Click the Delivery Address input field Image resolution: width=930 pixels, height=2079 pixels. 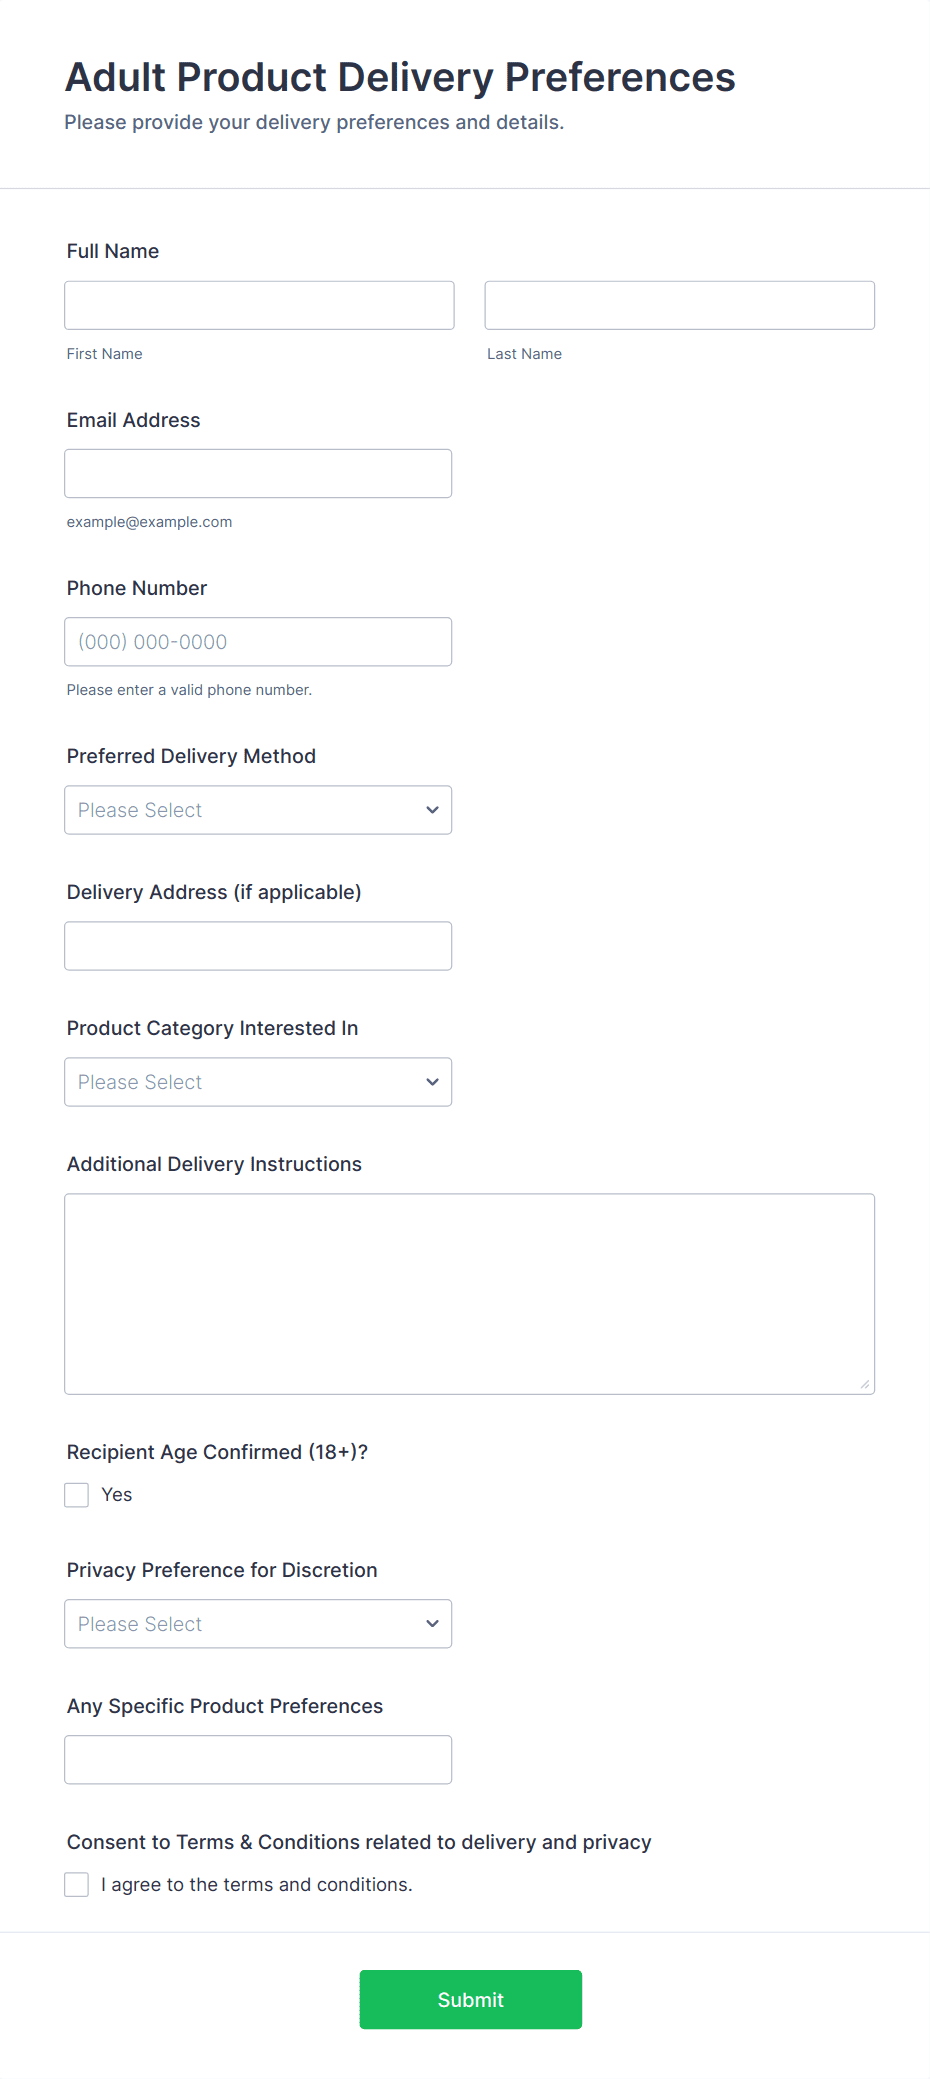[258, 946]
